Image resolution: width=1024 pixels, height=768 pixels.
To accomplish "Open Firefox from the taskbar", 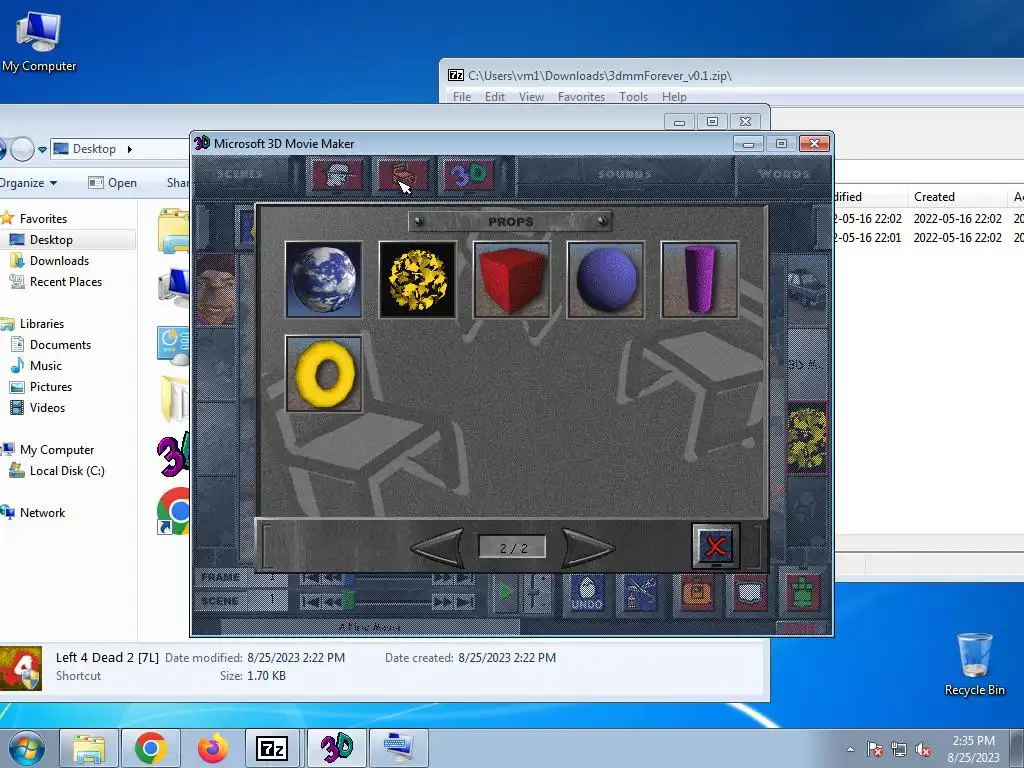I will pyautogui.click(x=213, y=748).
